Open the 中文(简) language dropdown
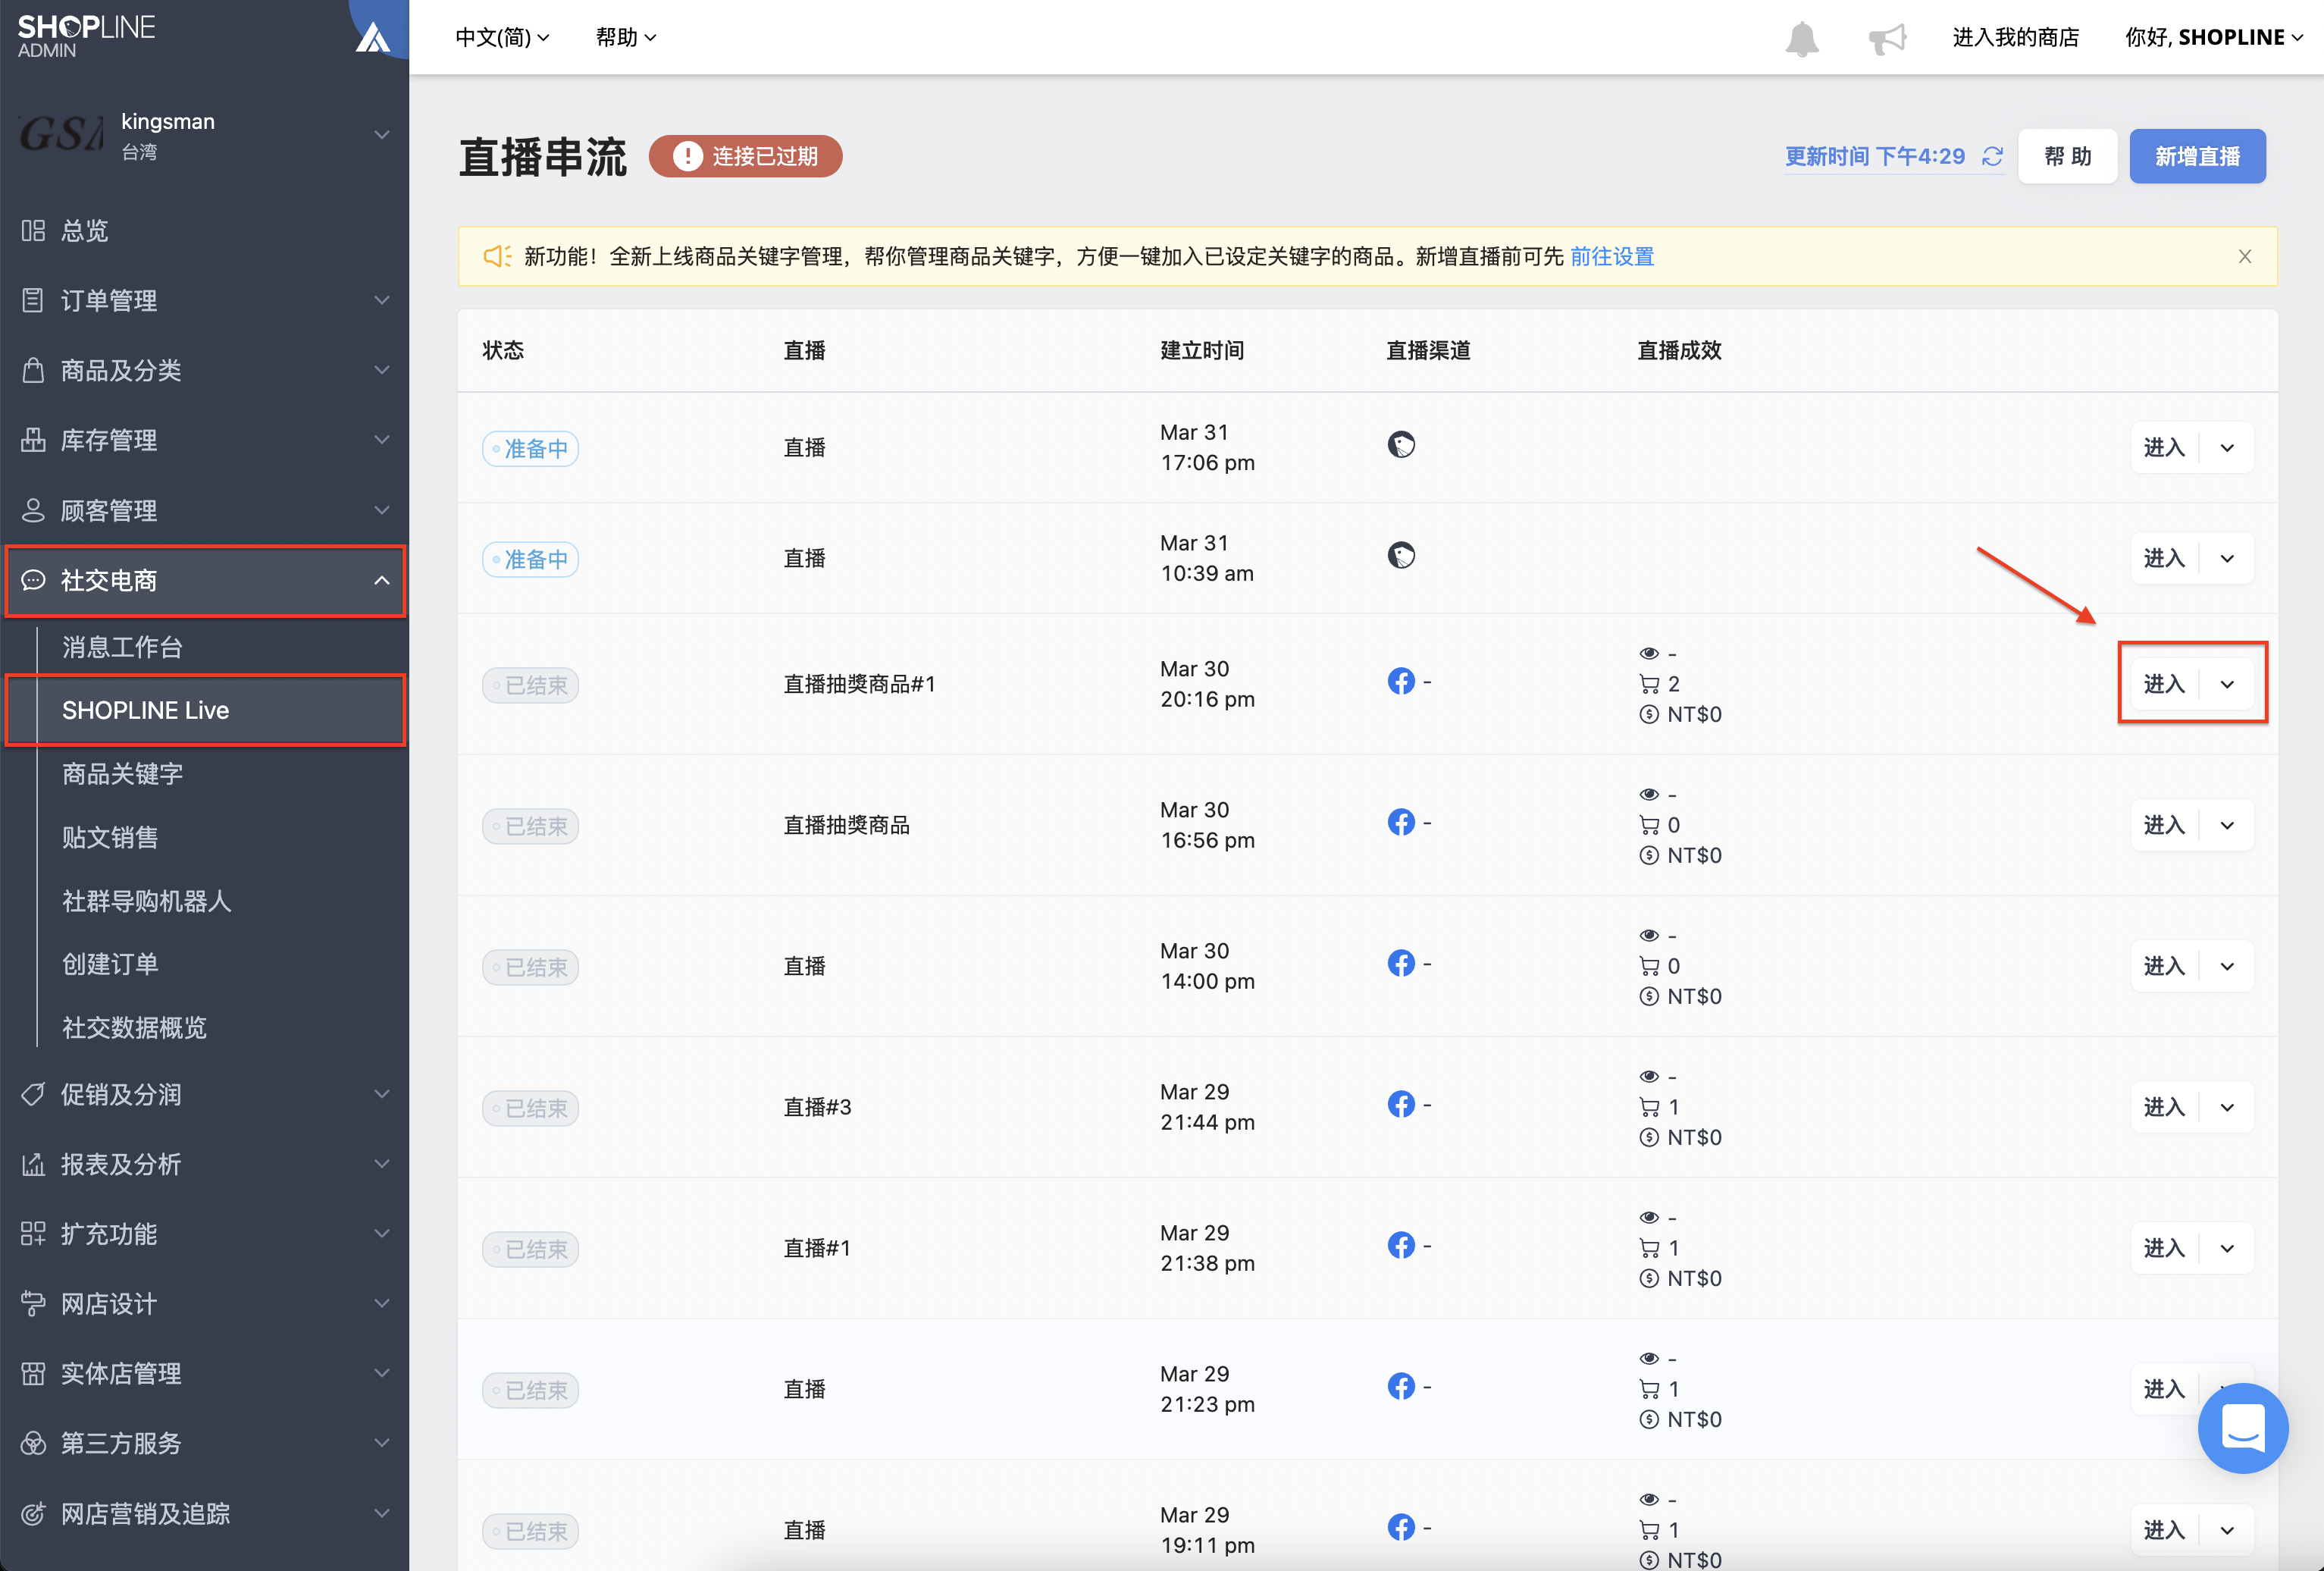 click(502, 38)
